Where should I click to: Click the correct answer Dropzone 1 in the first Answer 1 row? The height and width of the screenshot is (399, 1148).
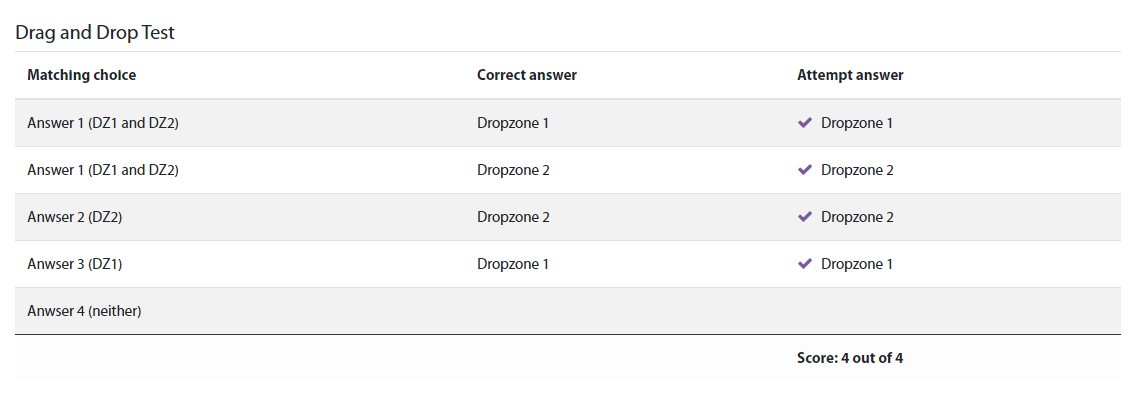click(x=512, y=123)
